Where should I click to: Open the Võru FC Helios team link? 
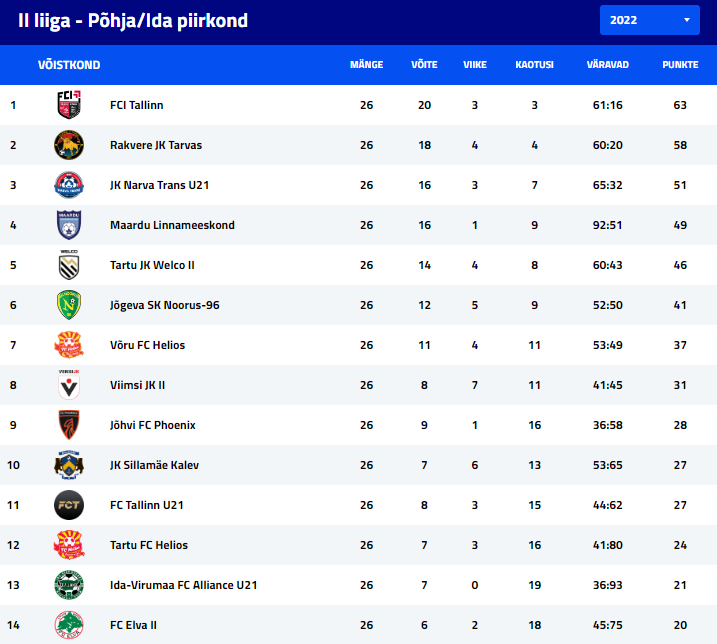click(147, 345)
